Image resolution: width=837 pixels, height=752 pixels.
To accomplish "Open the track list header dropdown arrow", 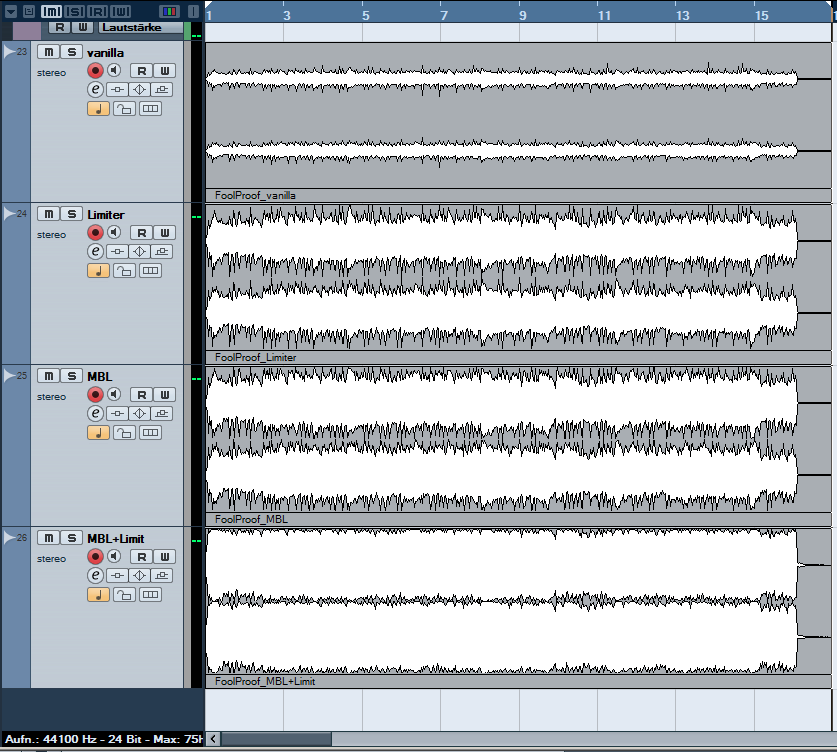I will [x=9, y=11].
